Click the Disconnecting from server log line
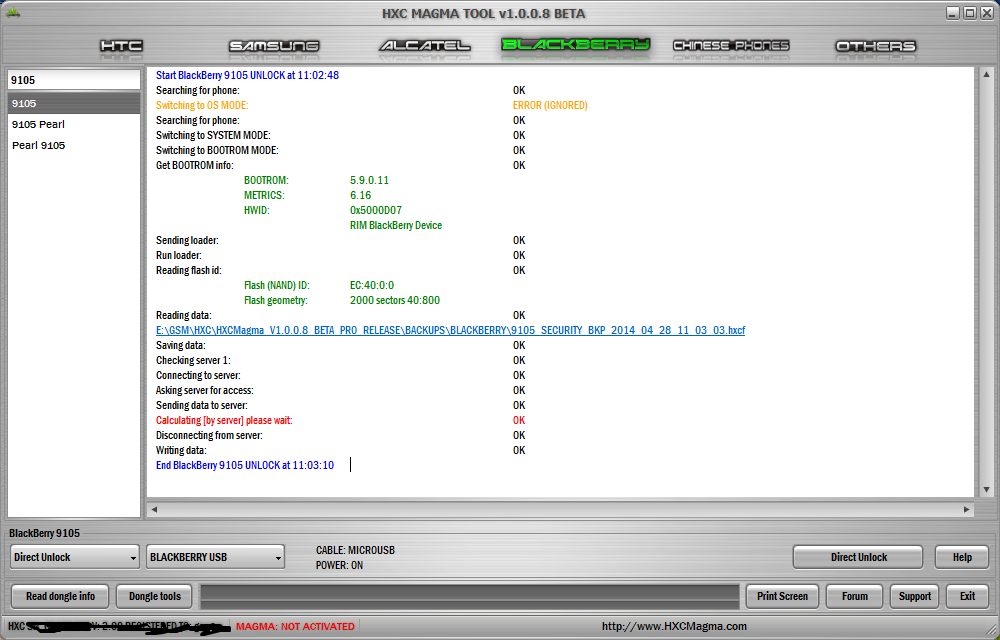Screen dimensions: 1000x640 (209, 435)
